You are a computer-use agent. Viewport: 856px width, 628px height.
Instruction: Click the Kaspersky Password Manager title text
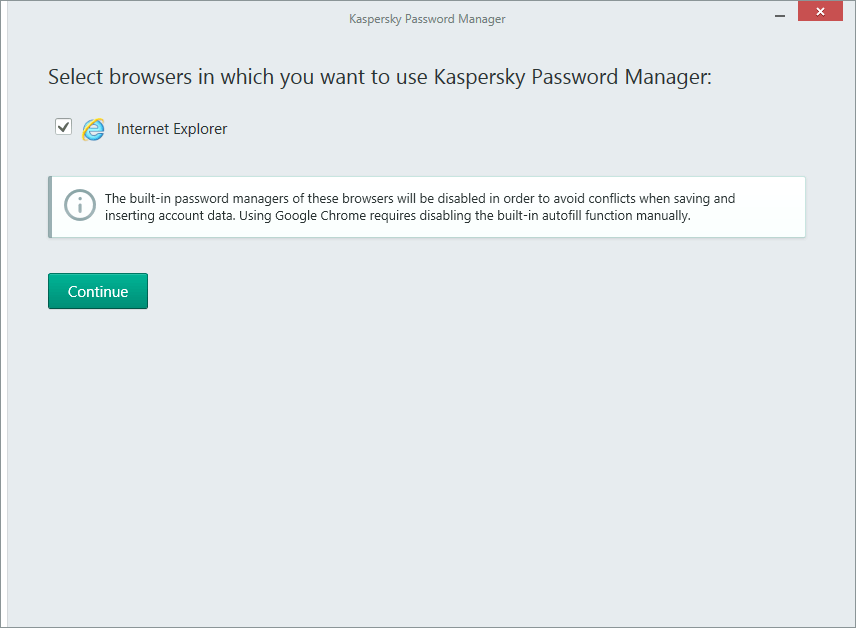pyautogui.click(x=427, y=19)
